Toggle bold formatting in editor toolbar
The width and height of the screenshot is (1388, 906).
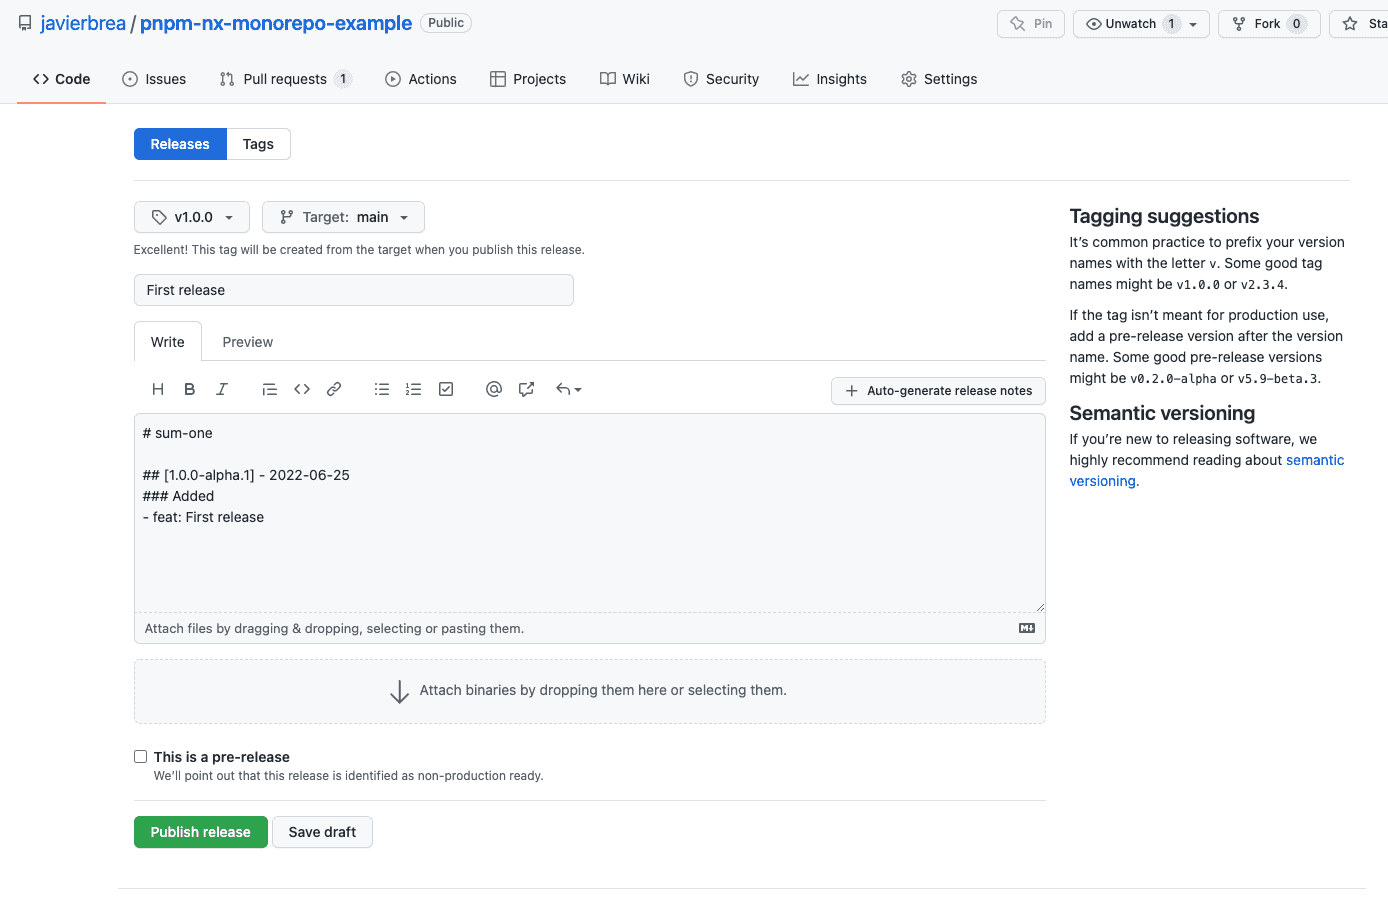[x=190, y=389]
